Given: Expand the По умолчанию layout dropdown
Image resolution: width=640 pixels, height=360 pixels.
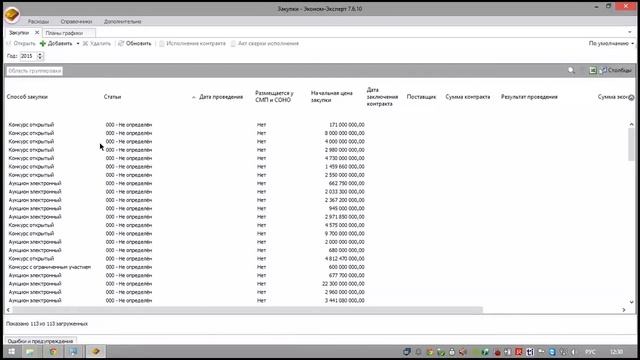Looking at the screenshot, I should point(611,43).
